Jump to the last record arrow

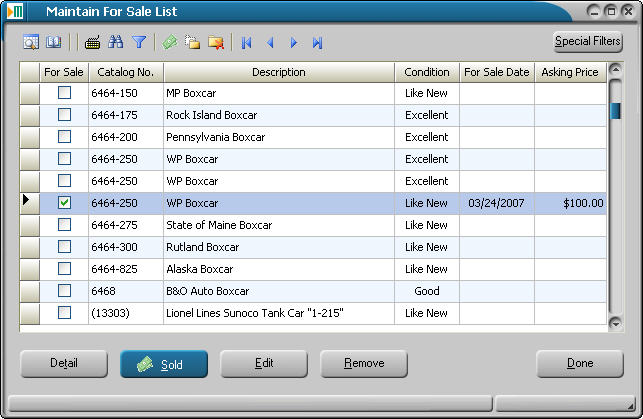(x=317, y=43)
